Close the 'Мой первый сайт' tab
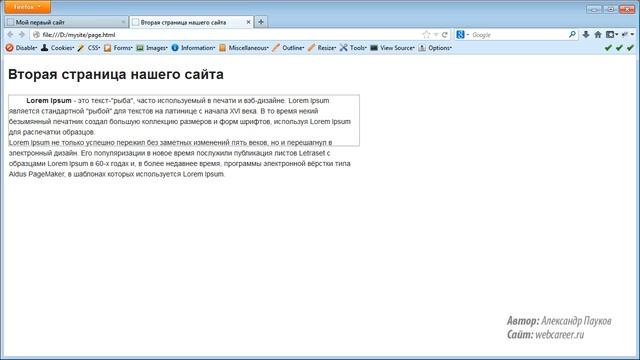640x360 pixels. click(123, 22)
